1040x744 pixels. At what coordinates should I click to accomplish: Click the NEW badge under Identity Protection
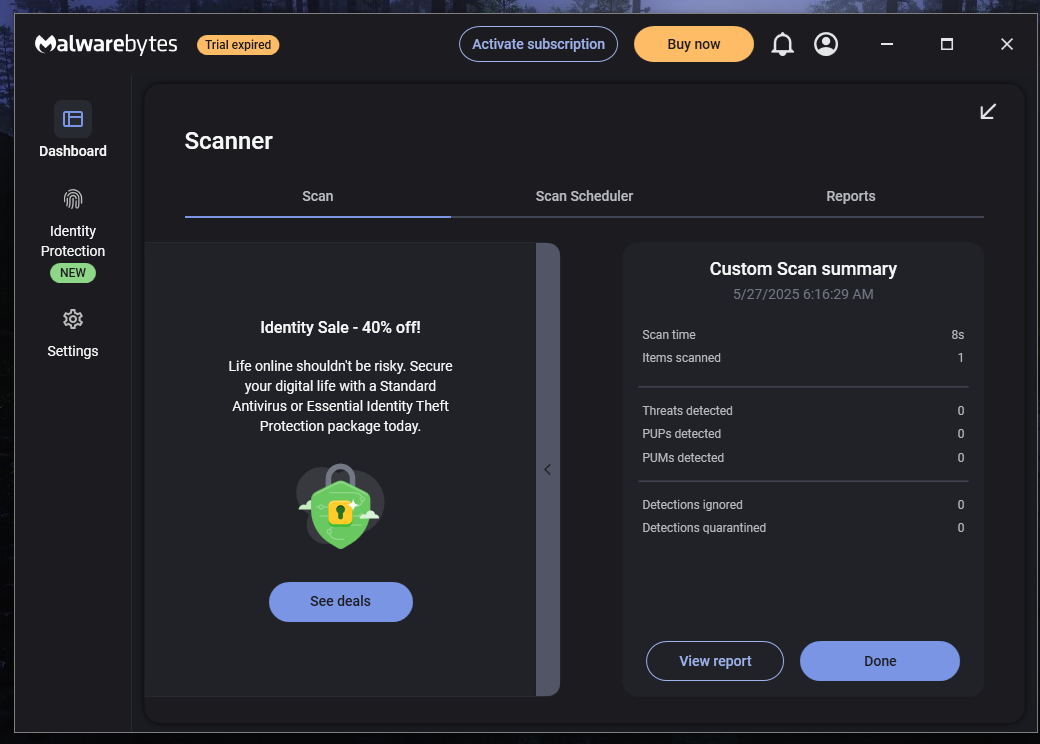point(73,273)
